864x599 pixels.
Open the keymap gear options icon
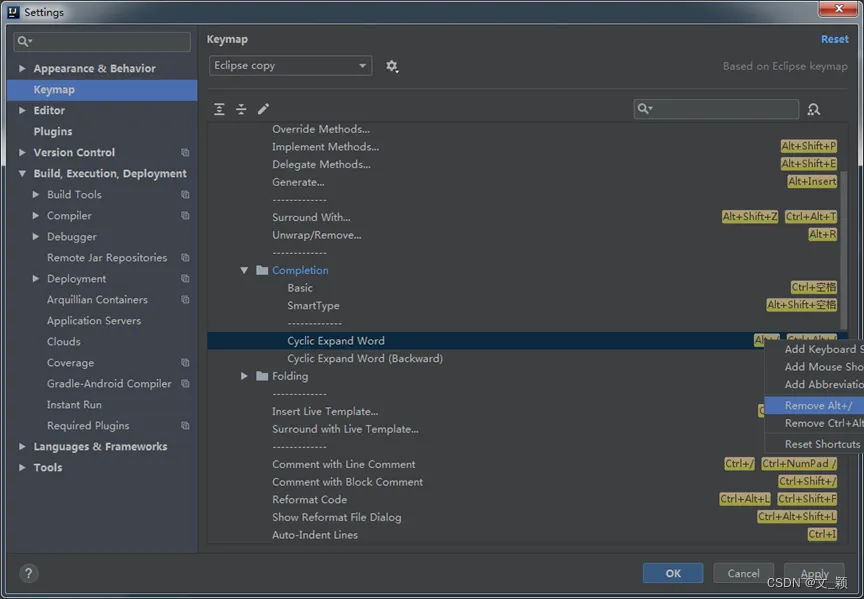click(392, 66)
